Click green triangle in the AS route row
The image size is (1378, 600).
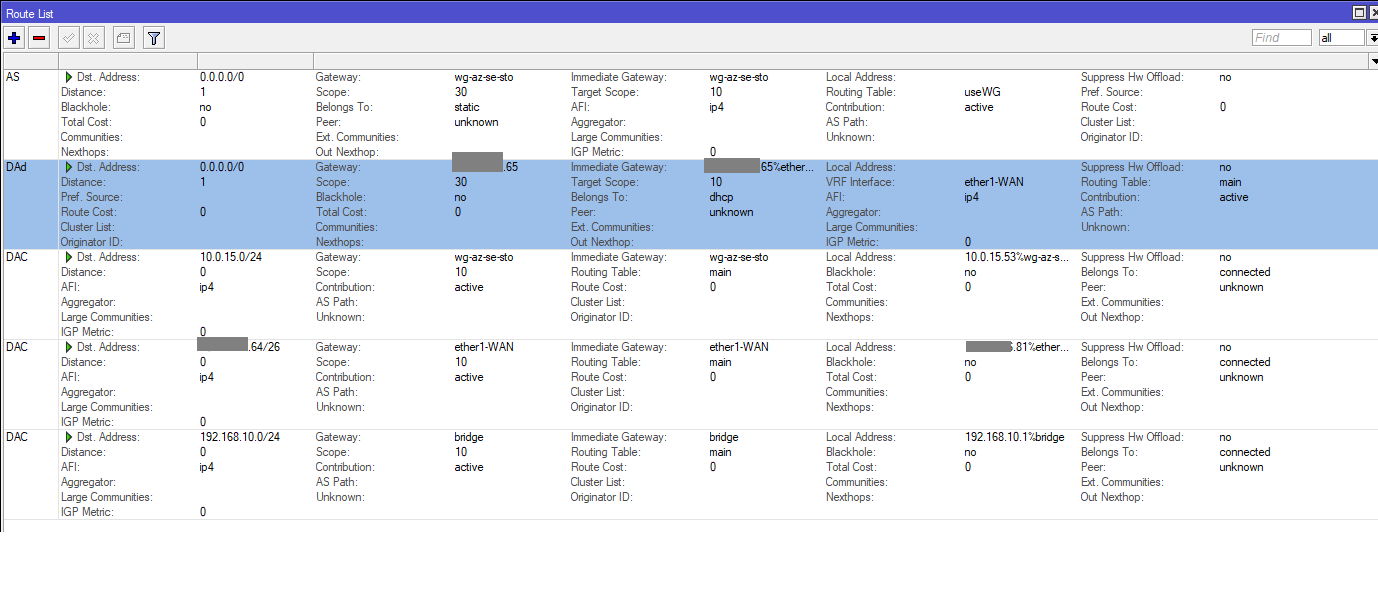[69, 77]
